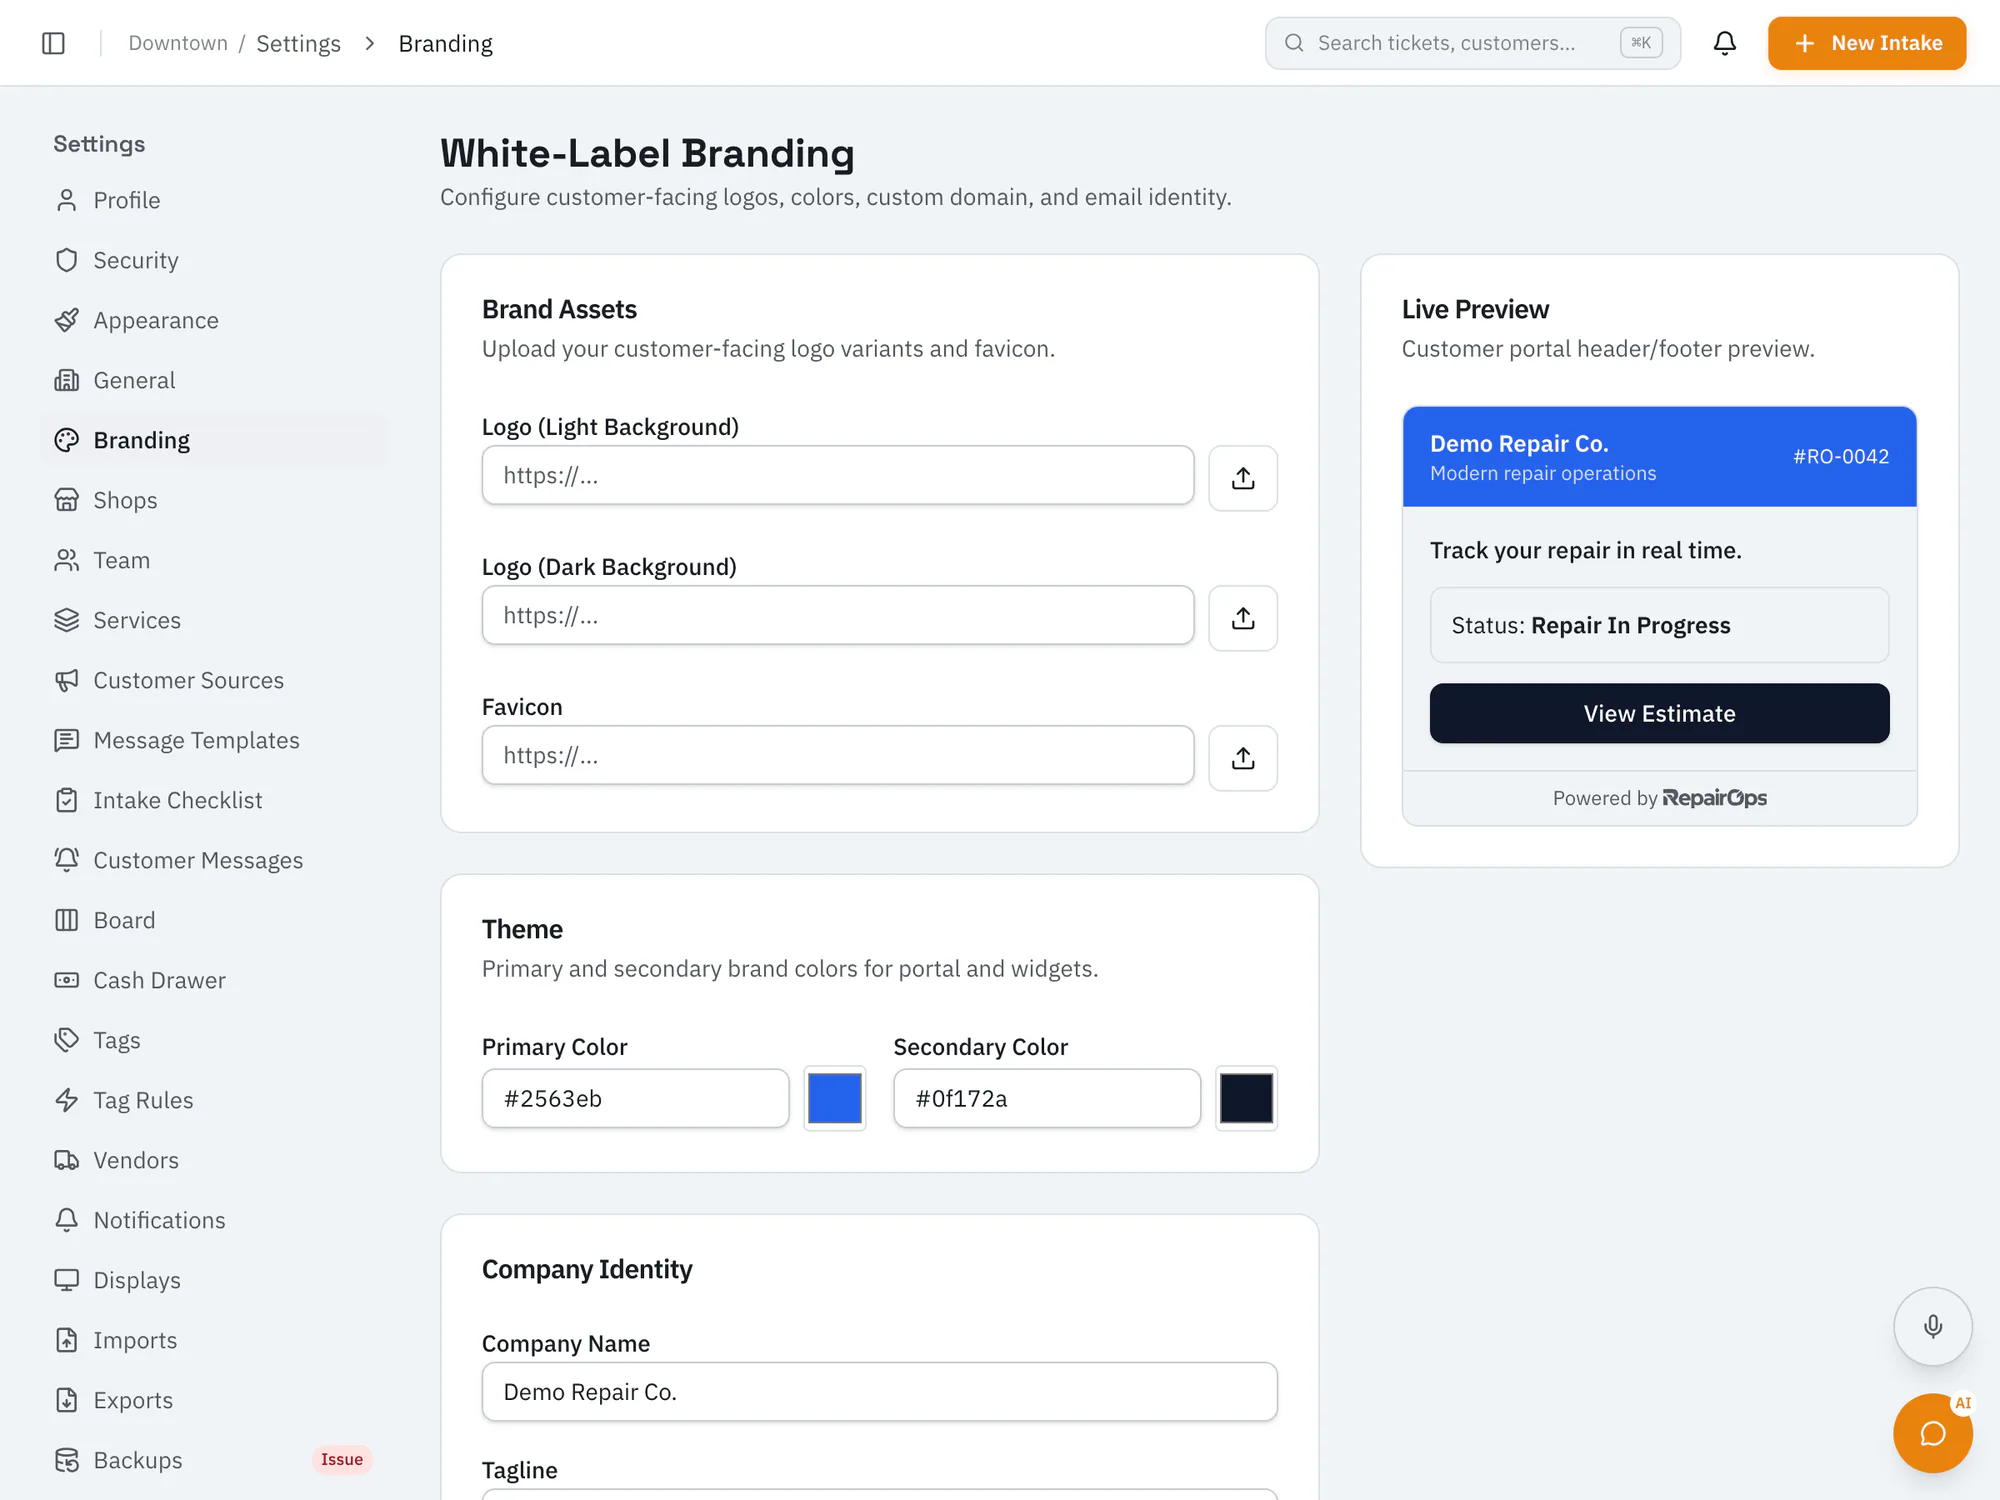Click the Tags label icon
Viewport: 2000px width, 1500px height.
67,1040
